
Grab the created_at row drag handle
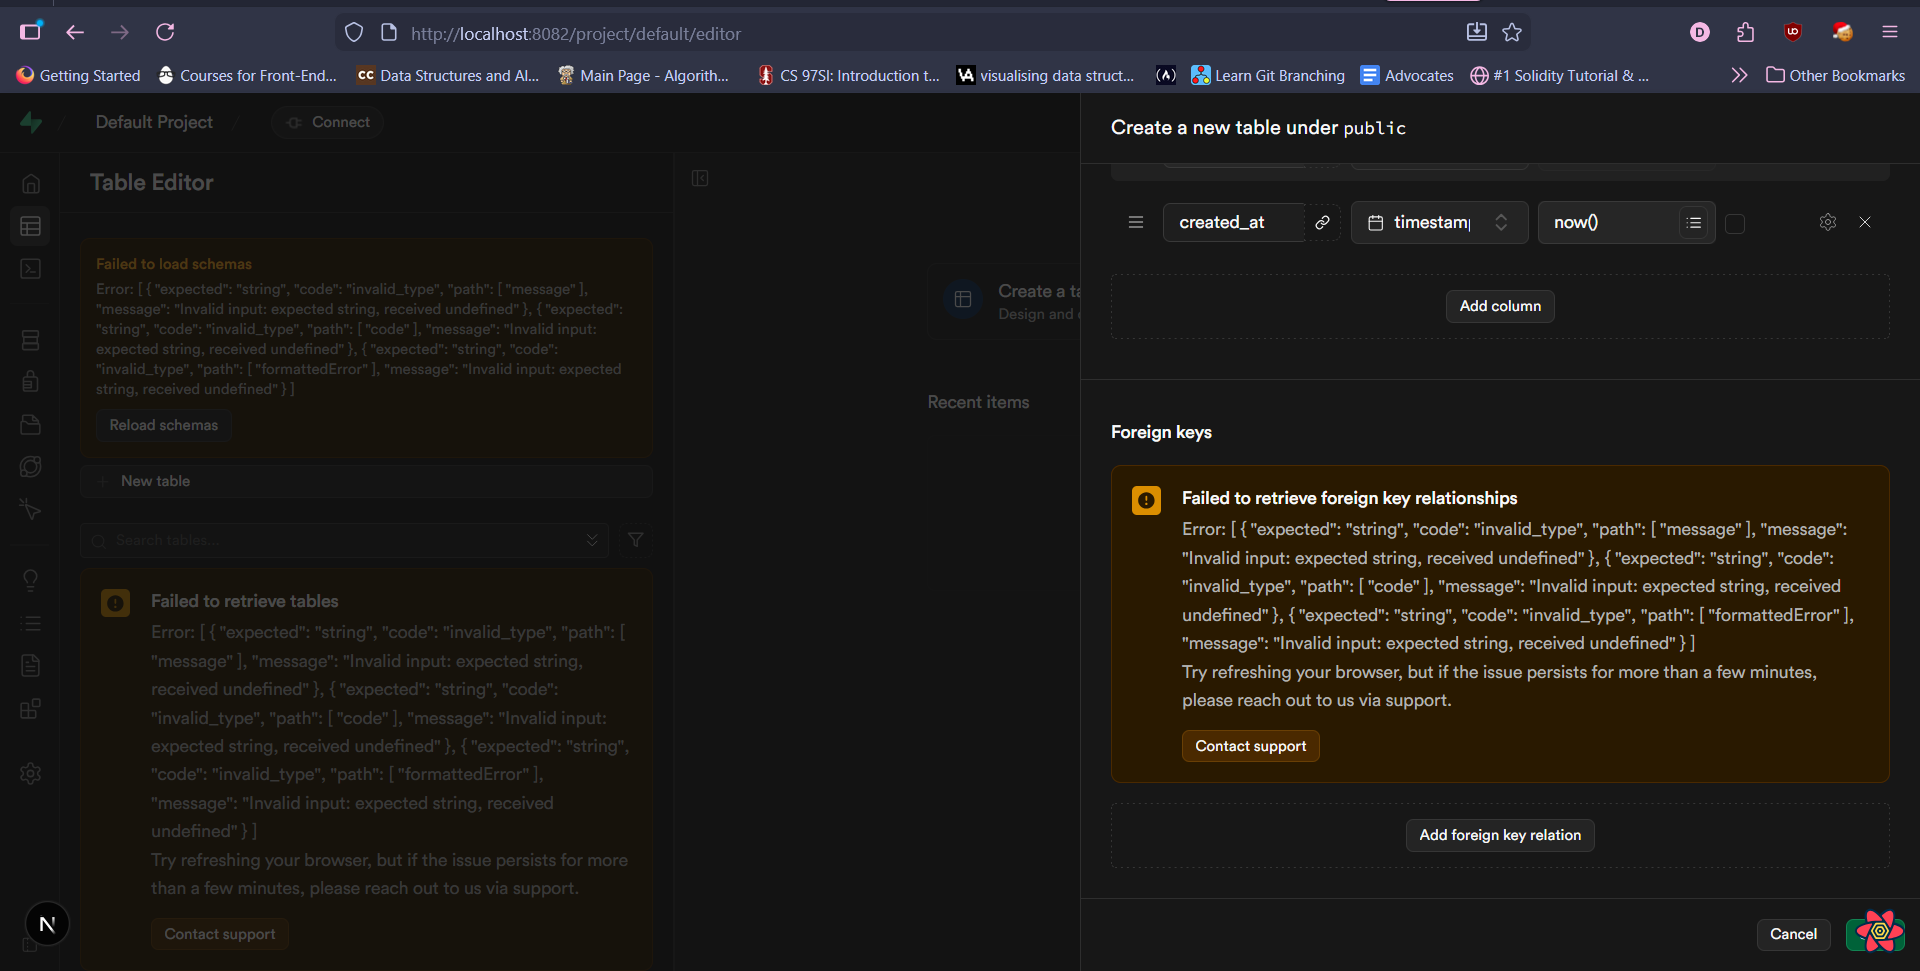coord(1136,222)
